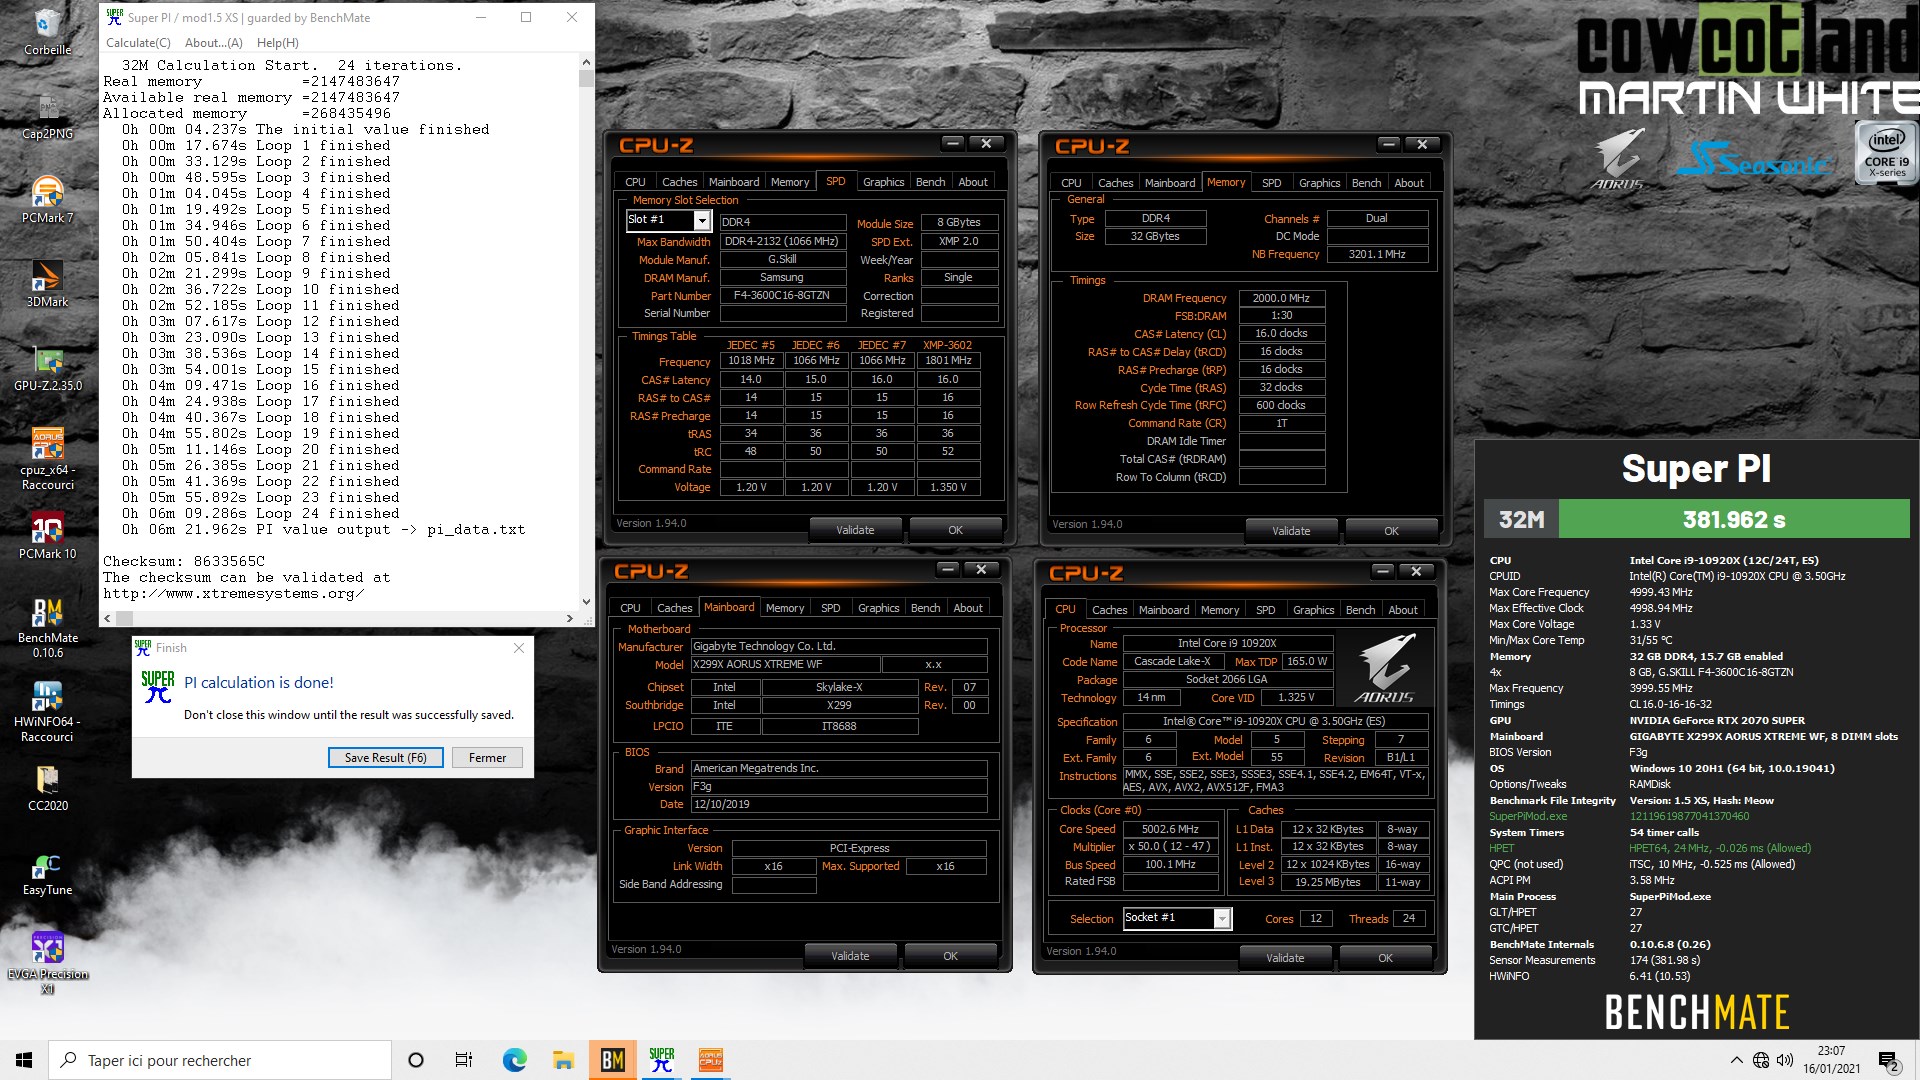Close the Finish dialog with X
The image size is (1920, 1080).
[x=518, y=648]
